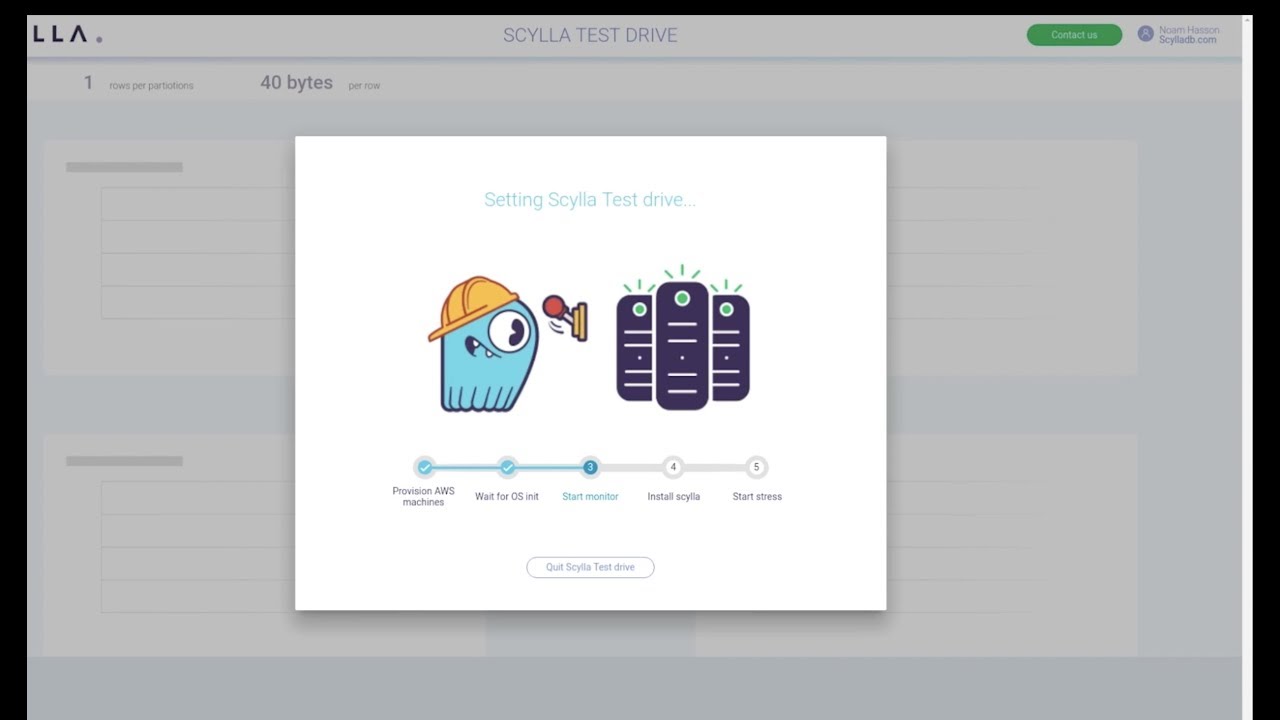Click step 3 circle for Start monitor
This screenshot has height=720, width=1280.
pos(590,467)
